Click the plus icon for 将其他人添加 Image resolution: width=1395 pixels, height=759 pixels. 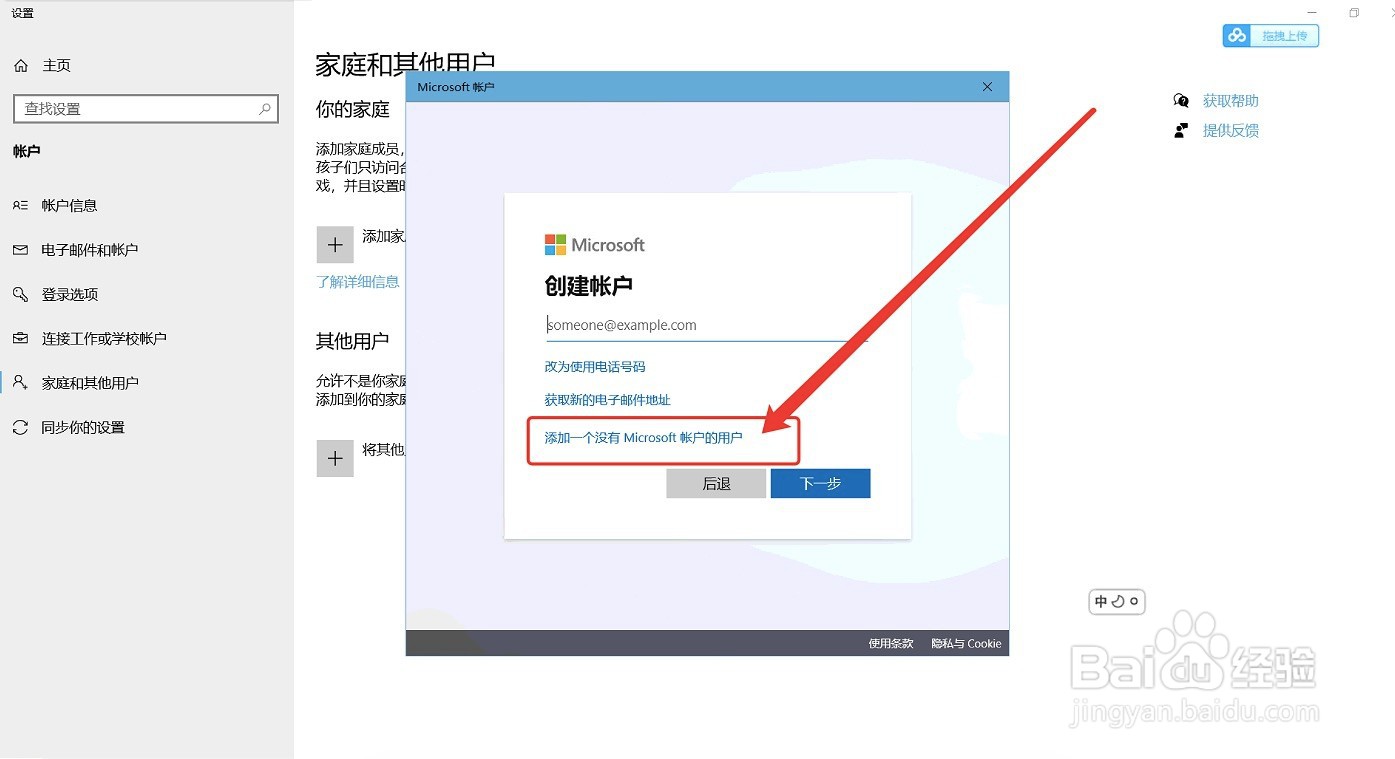coord(335,458)
